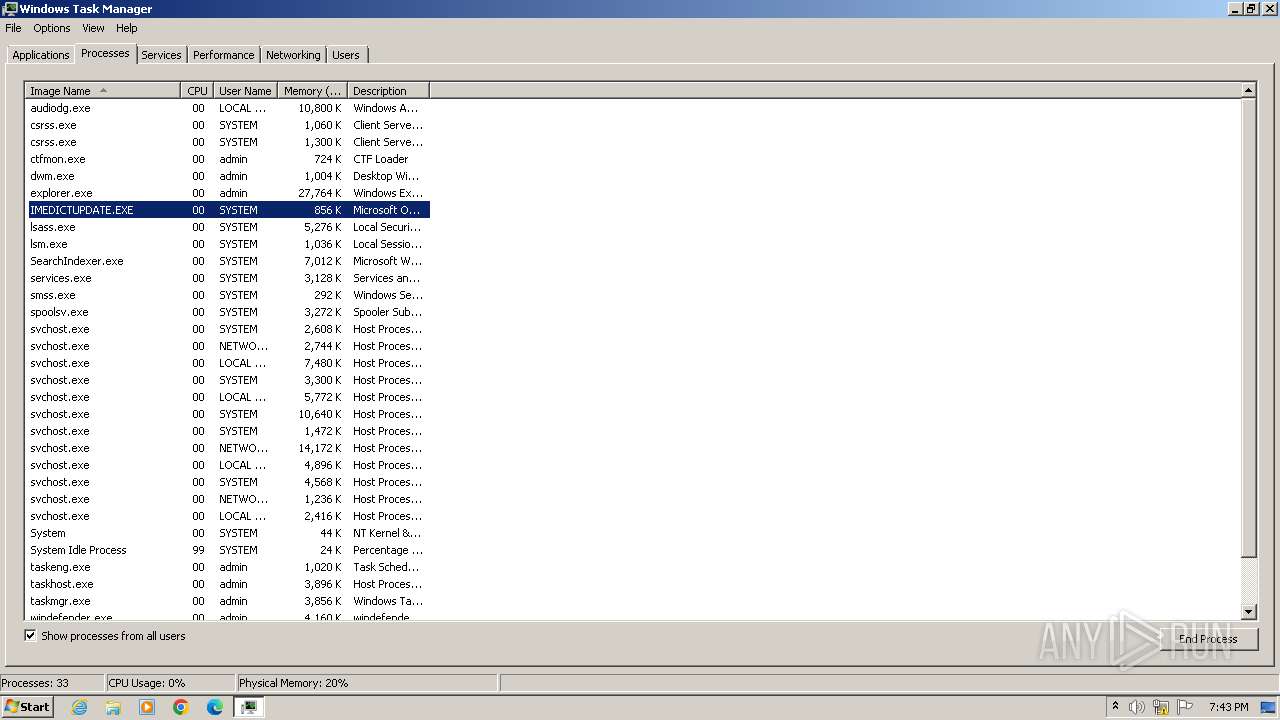This screenshot has height=720, width=1280.
Task: Switch to the Users tab
Action: pyautogui.click(x=346, y=55)
